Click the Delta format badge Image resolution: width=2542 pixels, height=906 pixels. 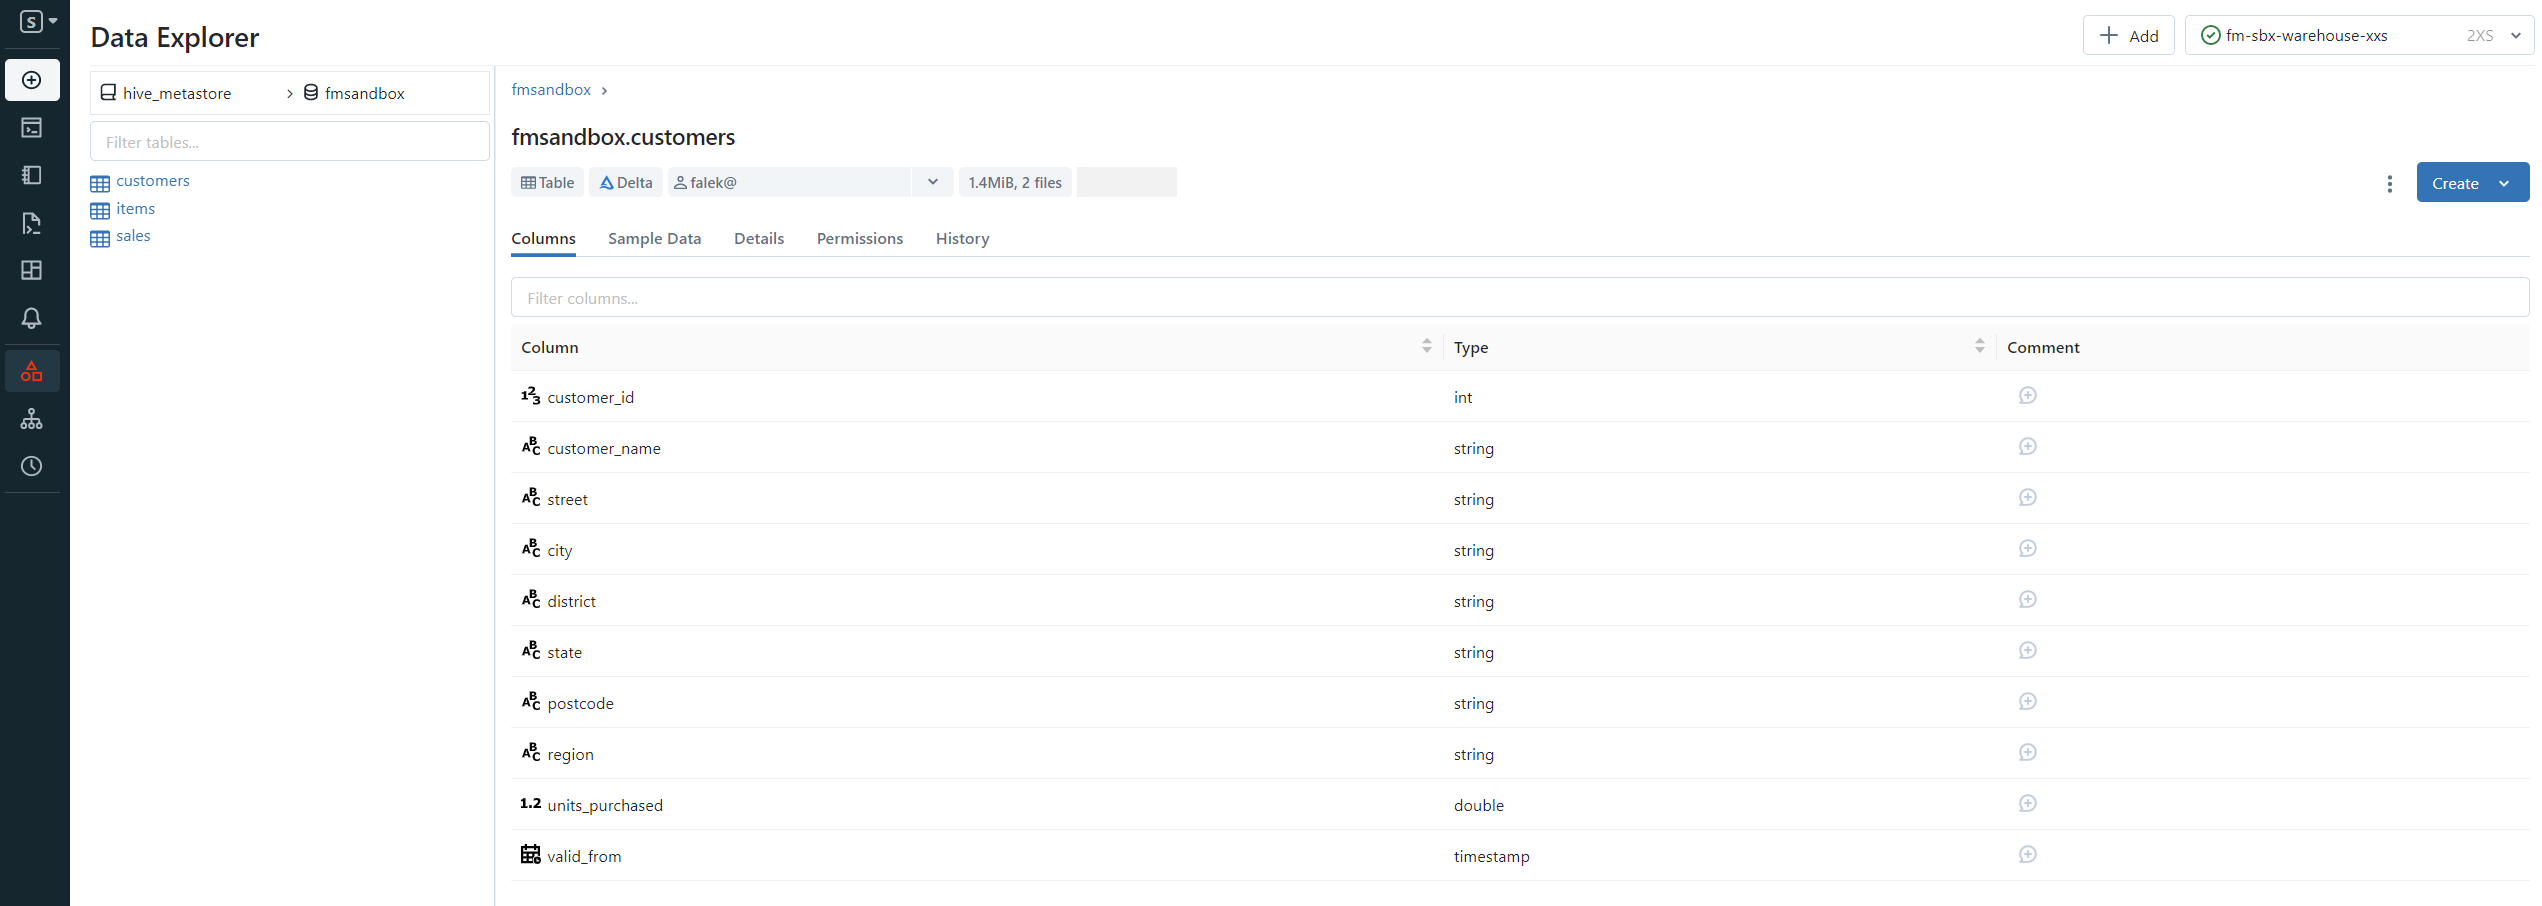pos(626,182)
